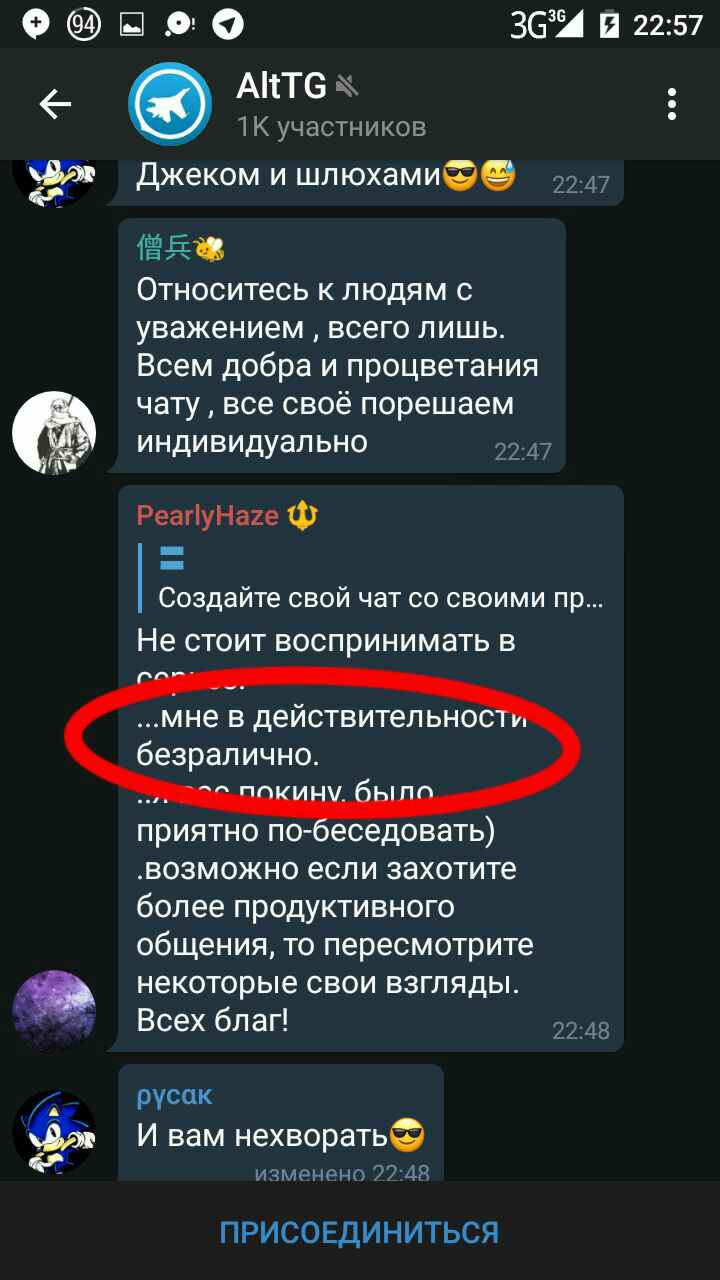Open the Sonic avatar beside русак's message
This screenshot has height=1280, width=720.
54,1132
